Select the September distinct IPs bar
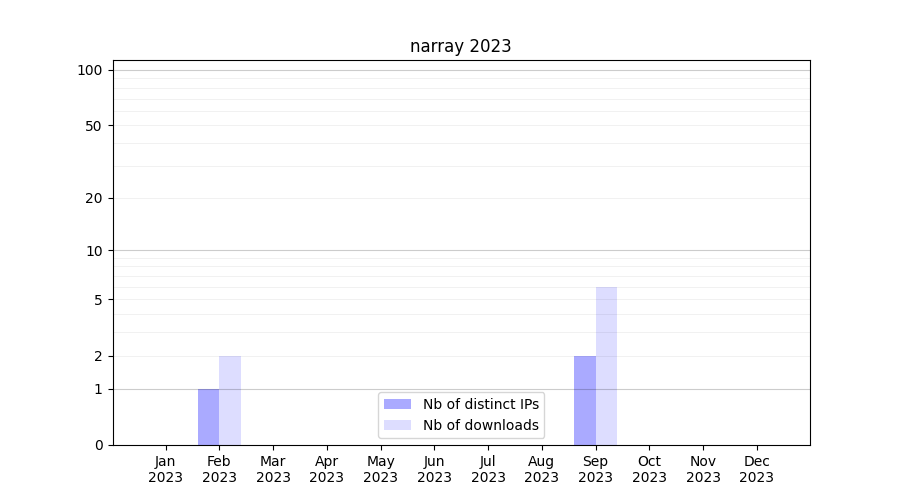The image size is (900, 500). 584,400
